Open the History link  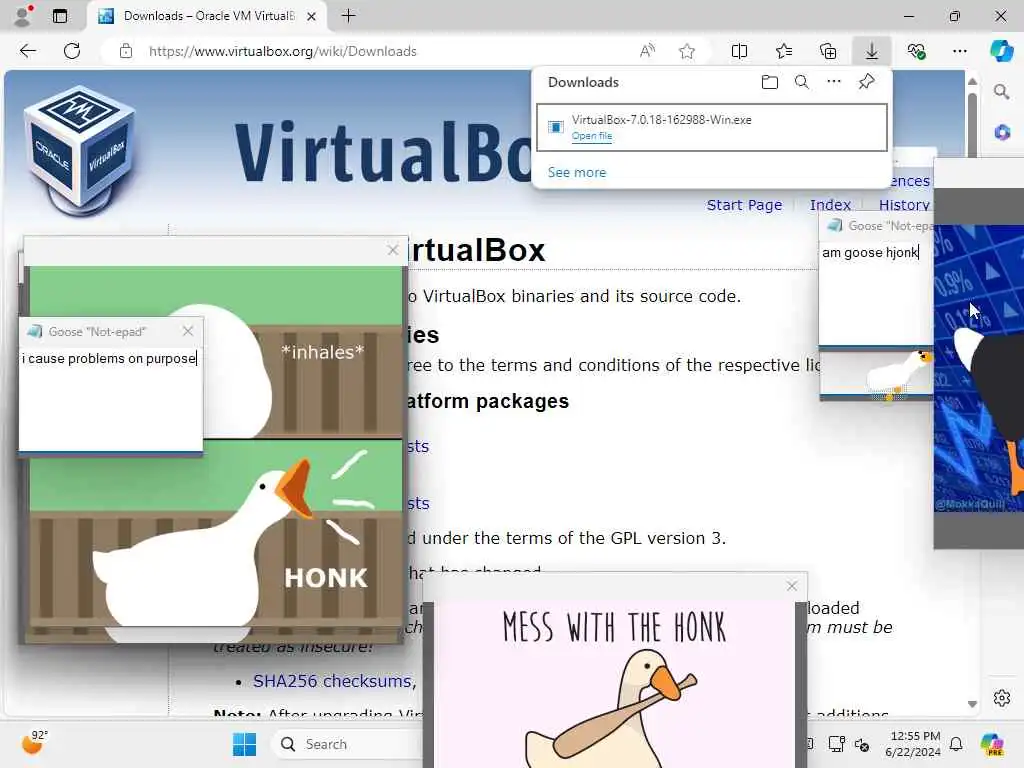904,205
